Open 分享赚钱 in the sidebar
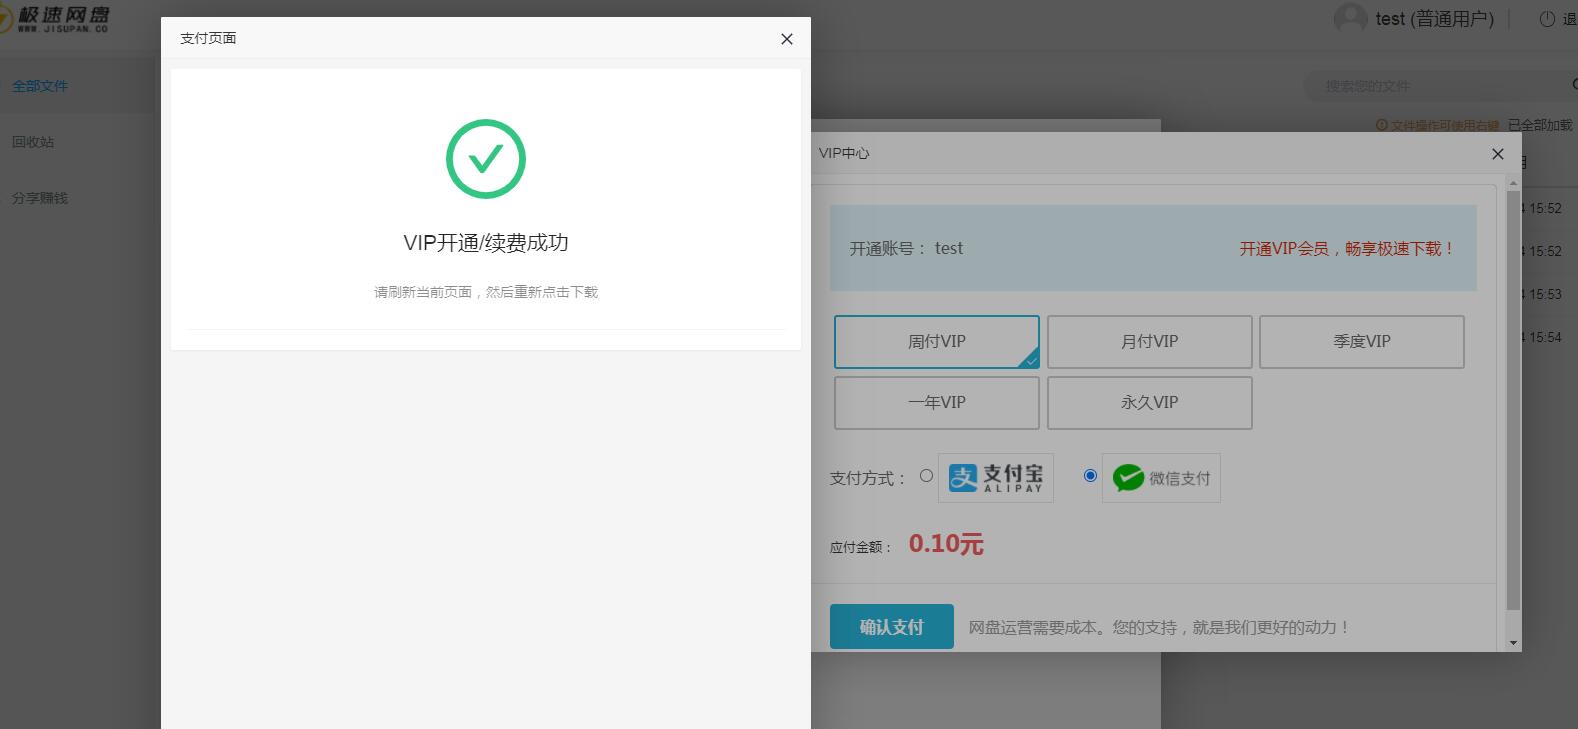This screenshot has height=729, width=1578. pos(40,198)
